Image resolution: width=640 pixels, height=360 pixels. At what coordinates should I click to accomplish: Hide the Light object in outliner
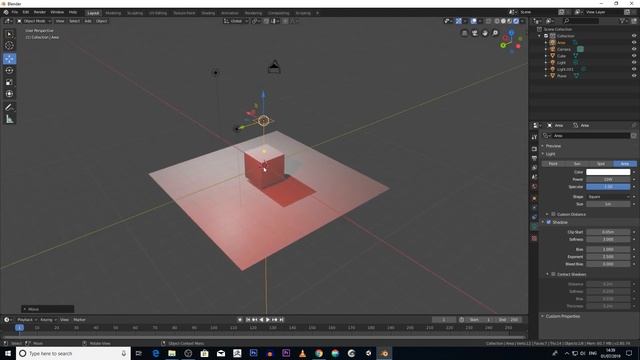point(634,62)
